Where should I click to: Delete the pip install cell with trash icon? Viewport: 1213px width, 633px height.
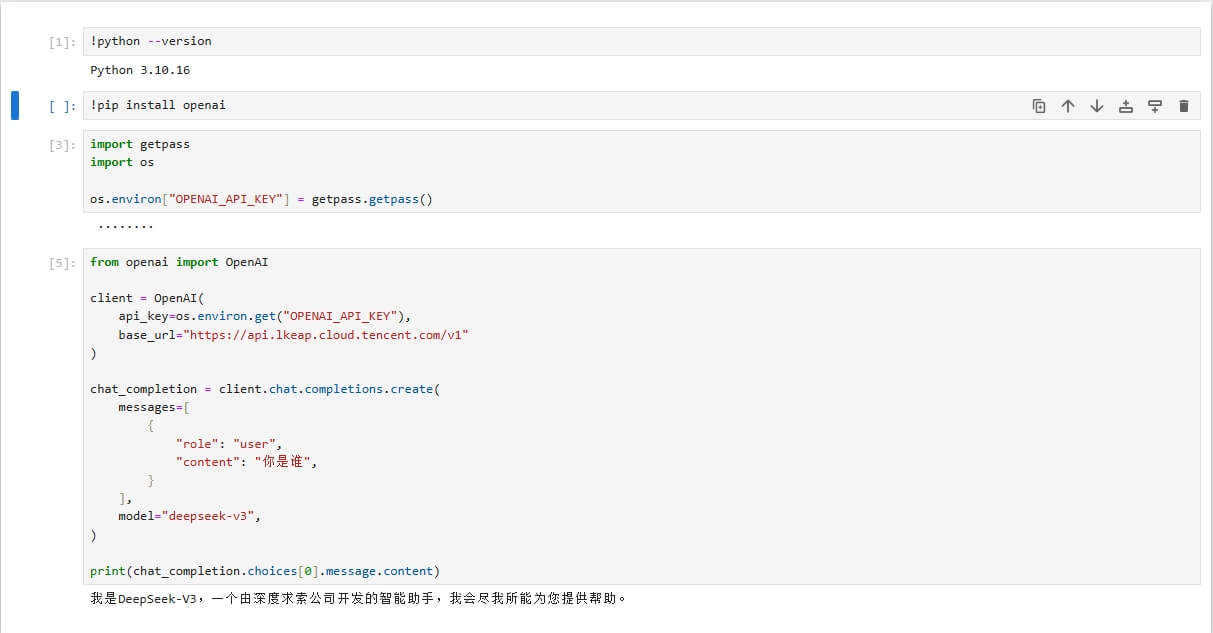tap(1184, 105)
